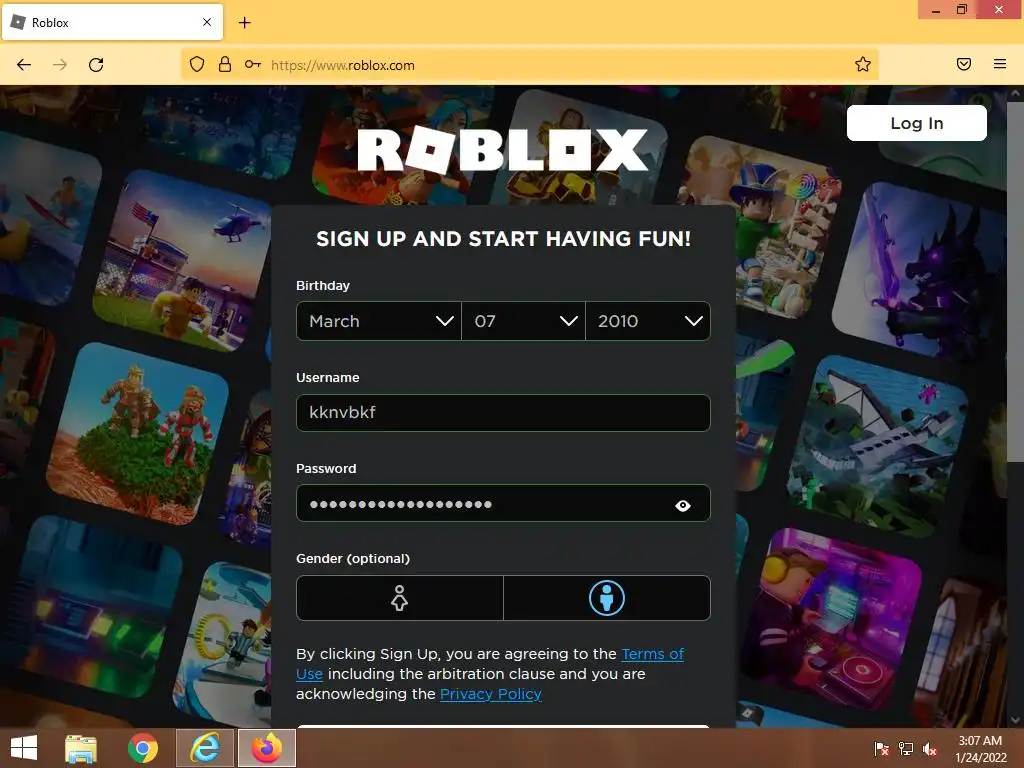
Task: Click the network tray icon
Action: coord(906,748)
